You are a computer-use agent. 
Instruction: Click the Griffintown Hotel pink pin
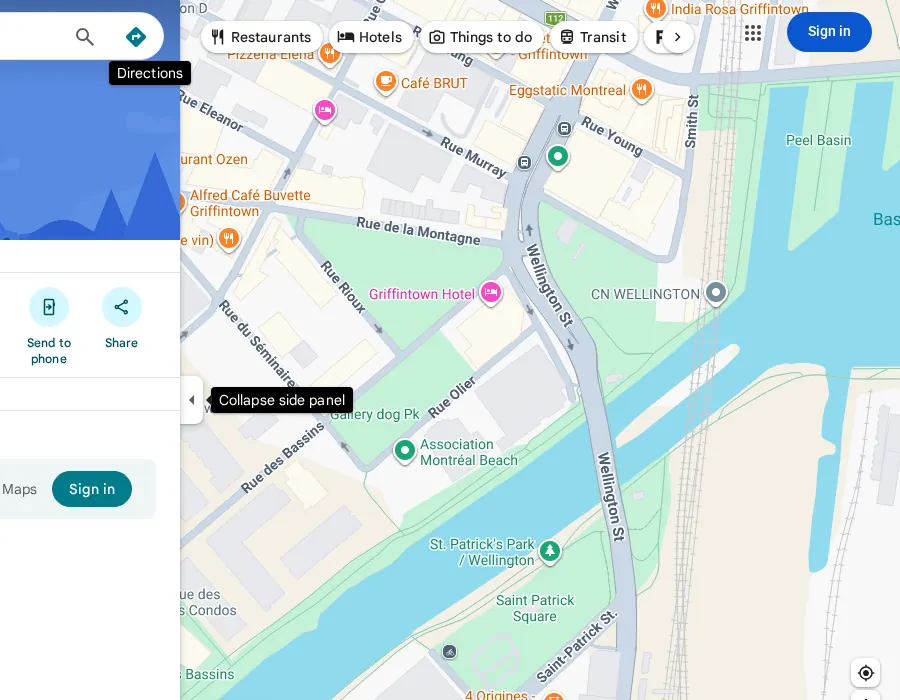click(491, 293)
